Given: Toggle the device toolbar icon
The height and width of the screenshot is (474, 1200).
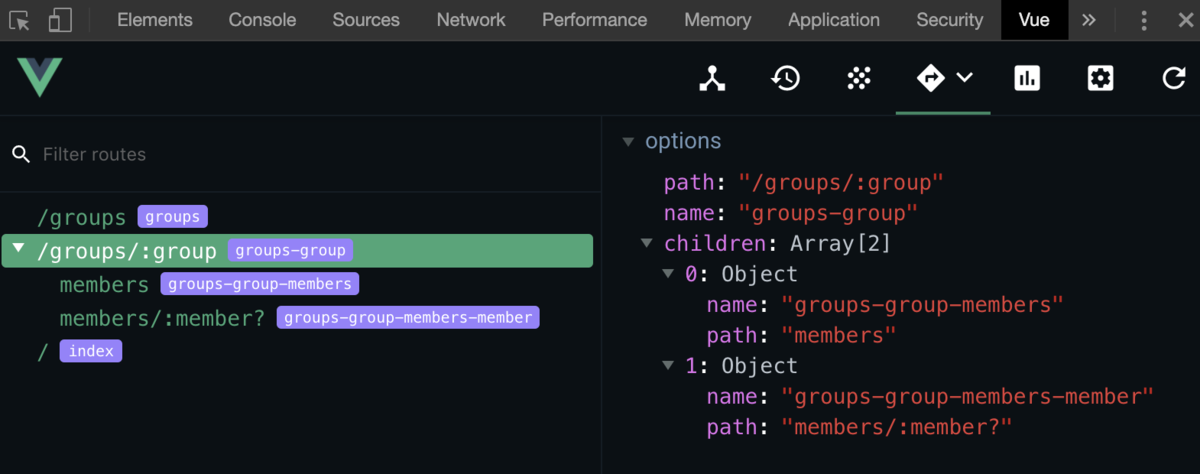Looking at the screenshot, I should pos(60,20).
